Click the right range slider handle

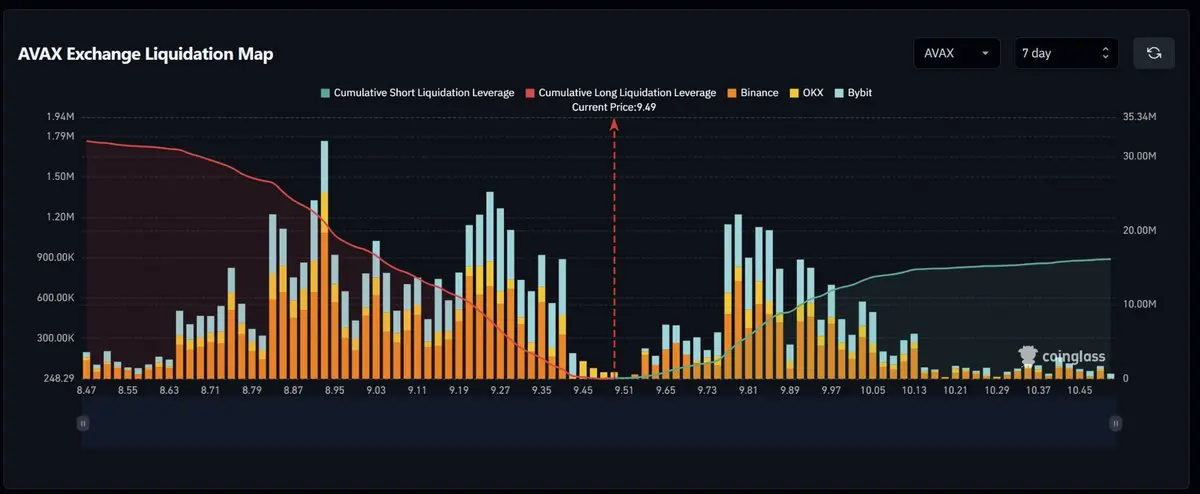pos(1115,423)
